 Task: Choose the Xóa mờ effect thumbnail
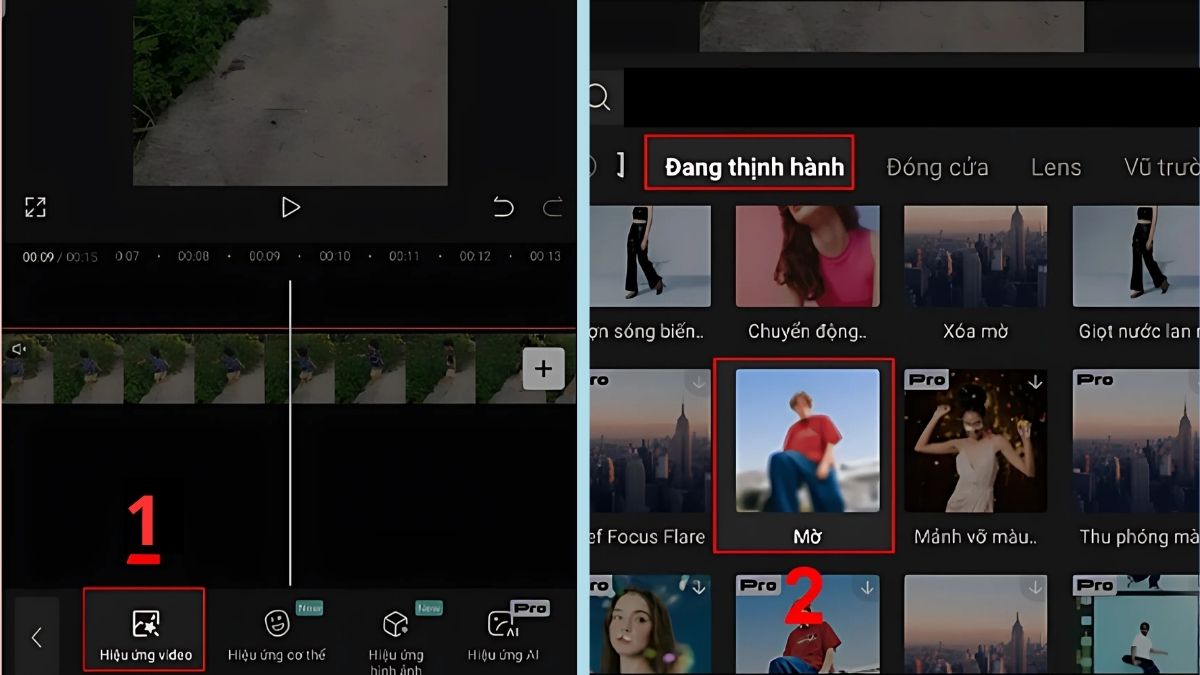point(975,255)
